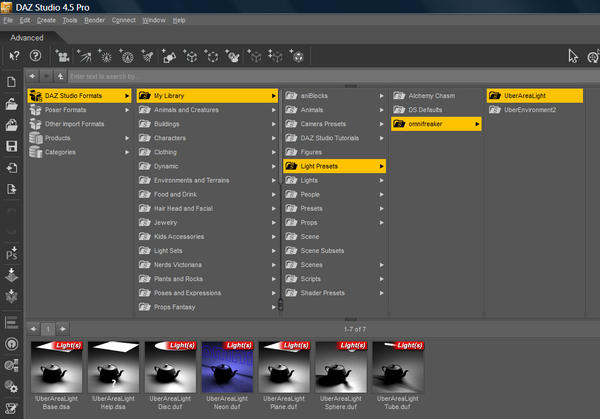Click page number 1 button
Image resolution: width=600 pixels, height=419 pixels.
point(48,329)
